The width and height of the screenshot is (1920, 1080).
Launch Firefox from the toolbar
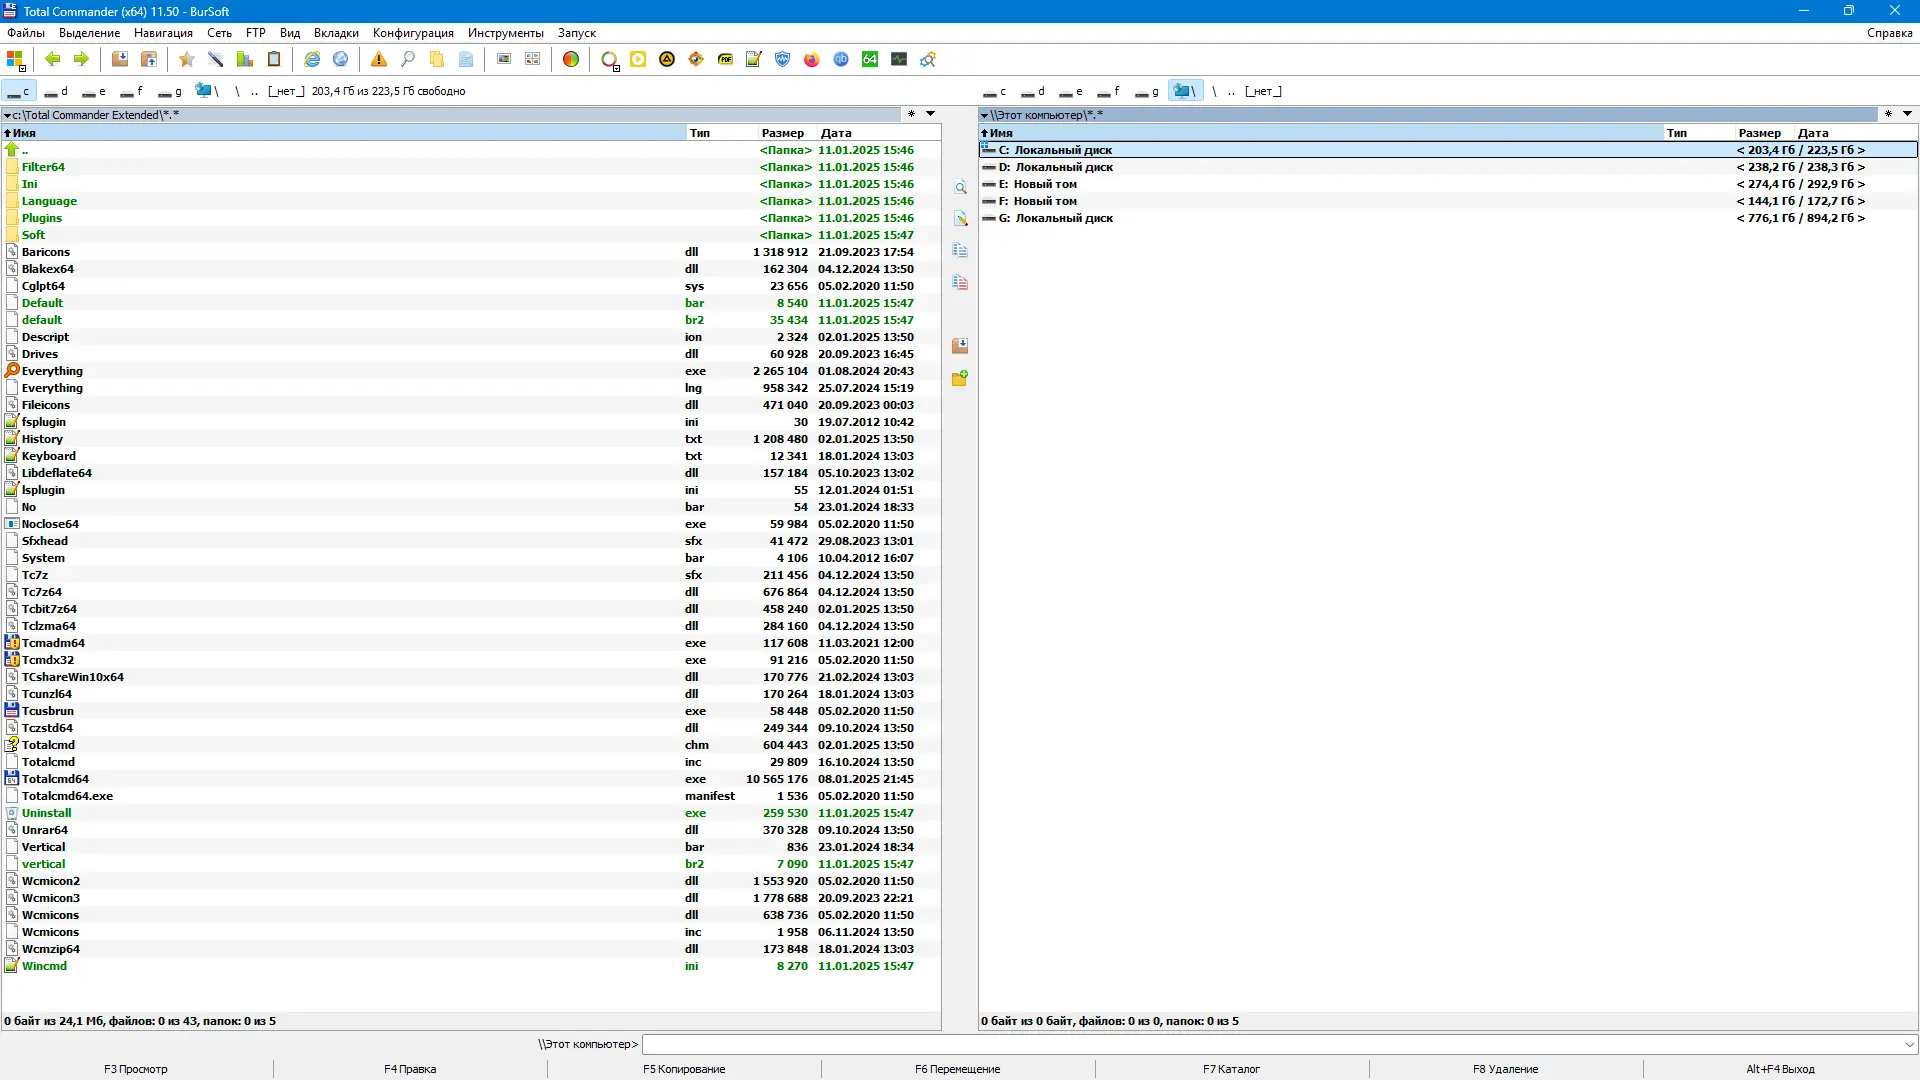812,60
